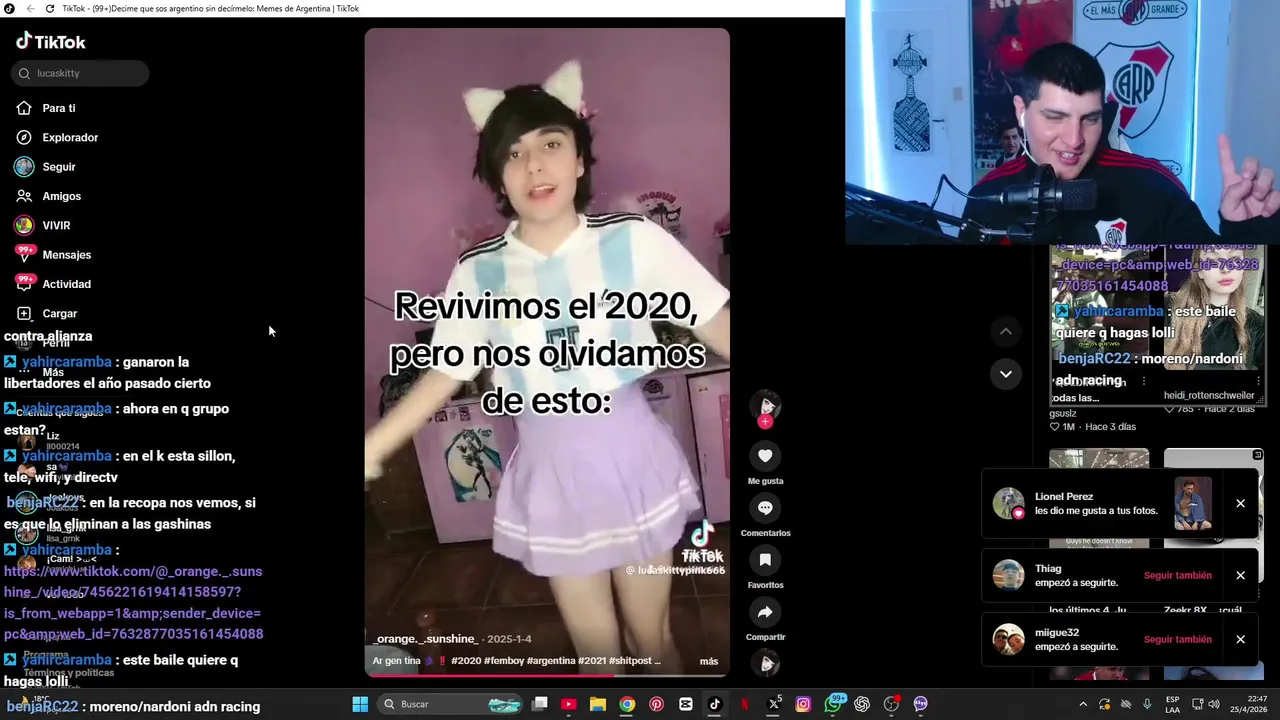
Task: Go to next video with down chevron
Action: (1006, 374)
